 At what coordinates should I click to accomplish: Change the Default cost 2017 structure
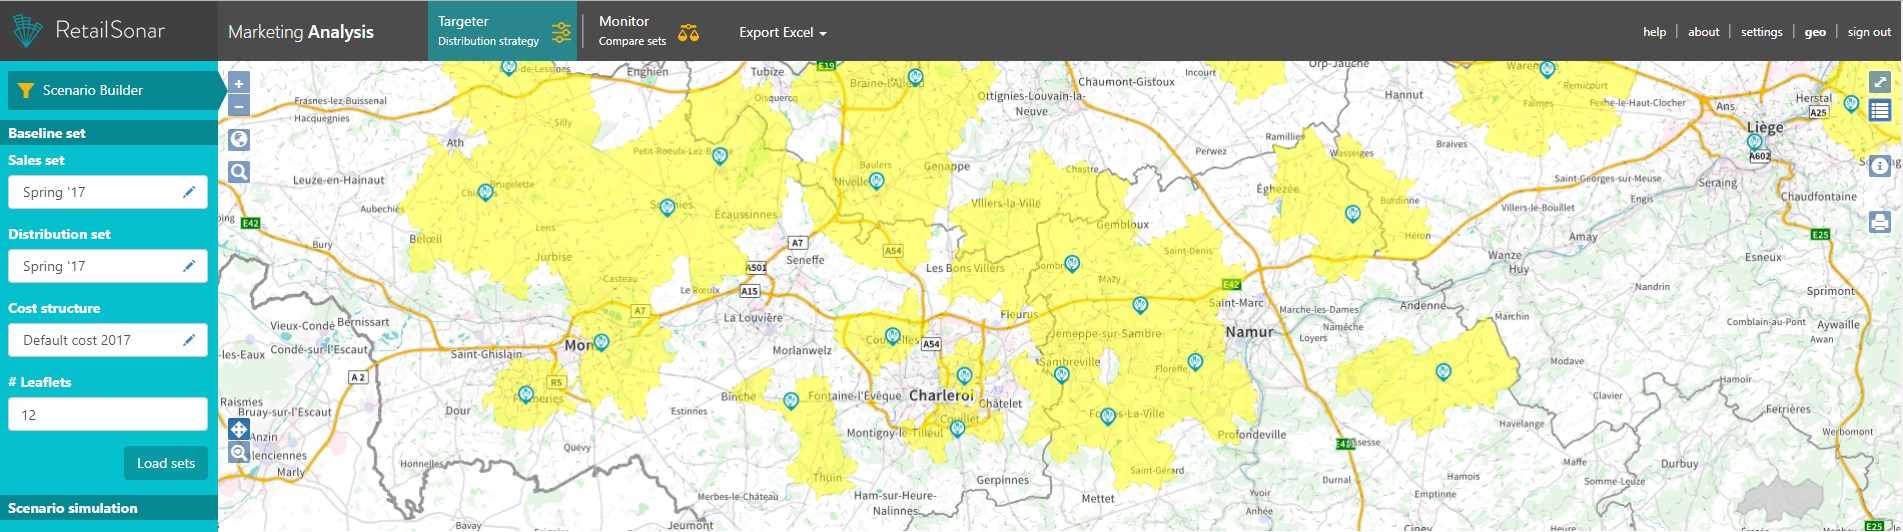point(189,340)
